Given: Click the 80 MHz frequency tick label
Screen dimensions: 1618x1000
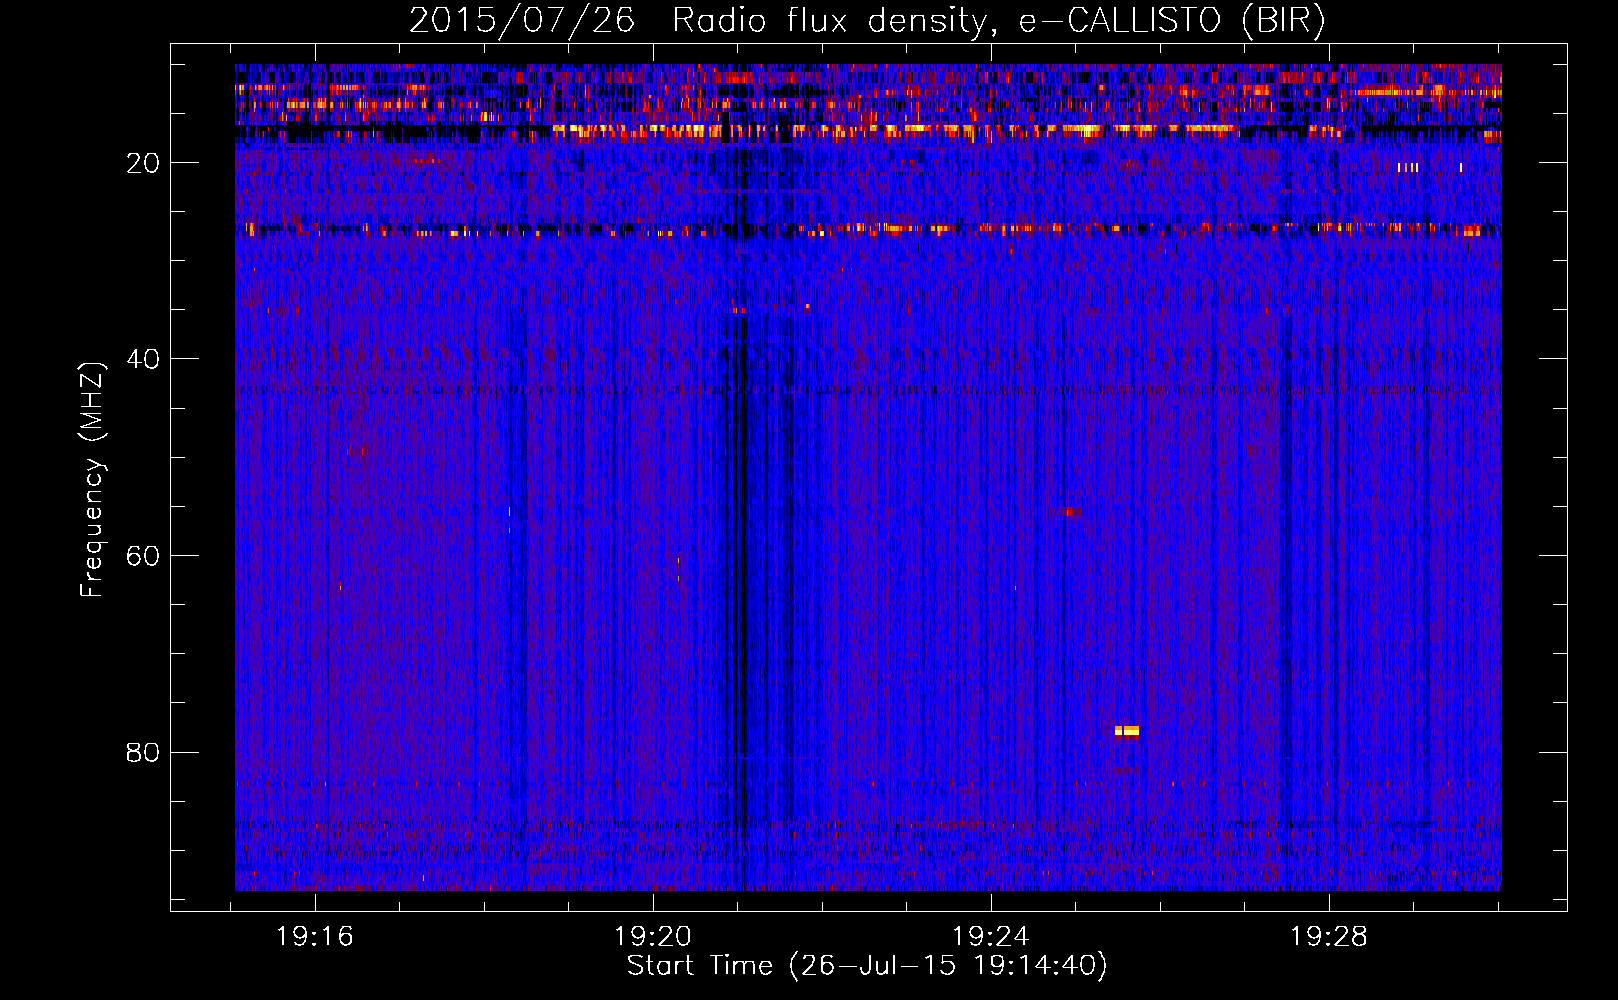Looking at the screenshot, I should 143,752.
